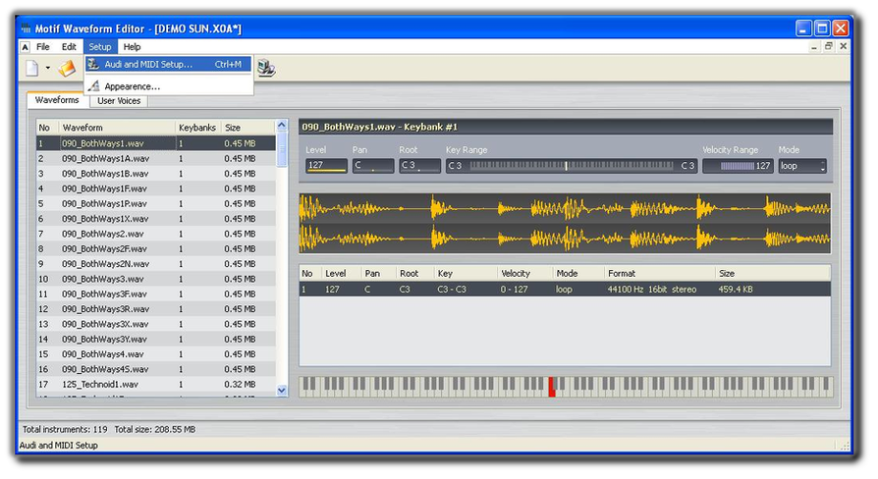
Task: Choose Appearence menu entry
Action: (168, 86)
